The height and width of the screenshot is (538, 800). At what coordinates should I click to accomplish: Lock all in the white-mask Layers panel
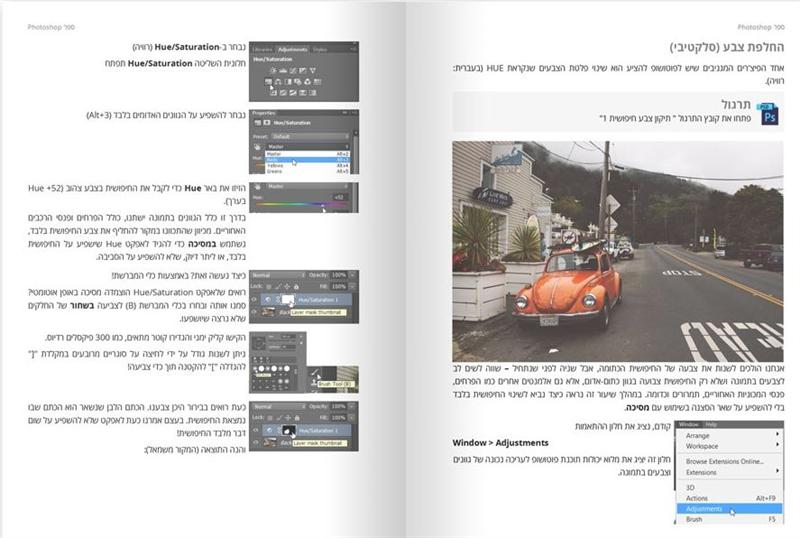pyautogui.click(x=296, y=287)
